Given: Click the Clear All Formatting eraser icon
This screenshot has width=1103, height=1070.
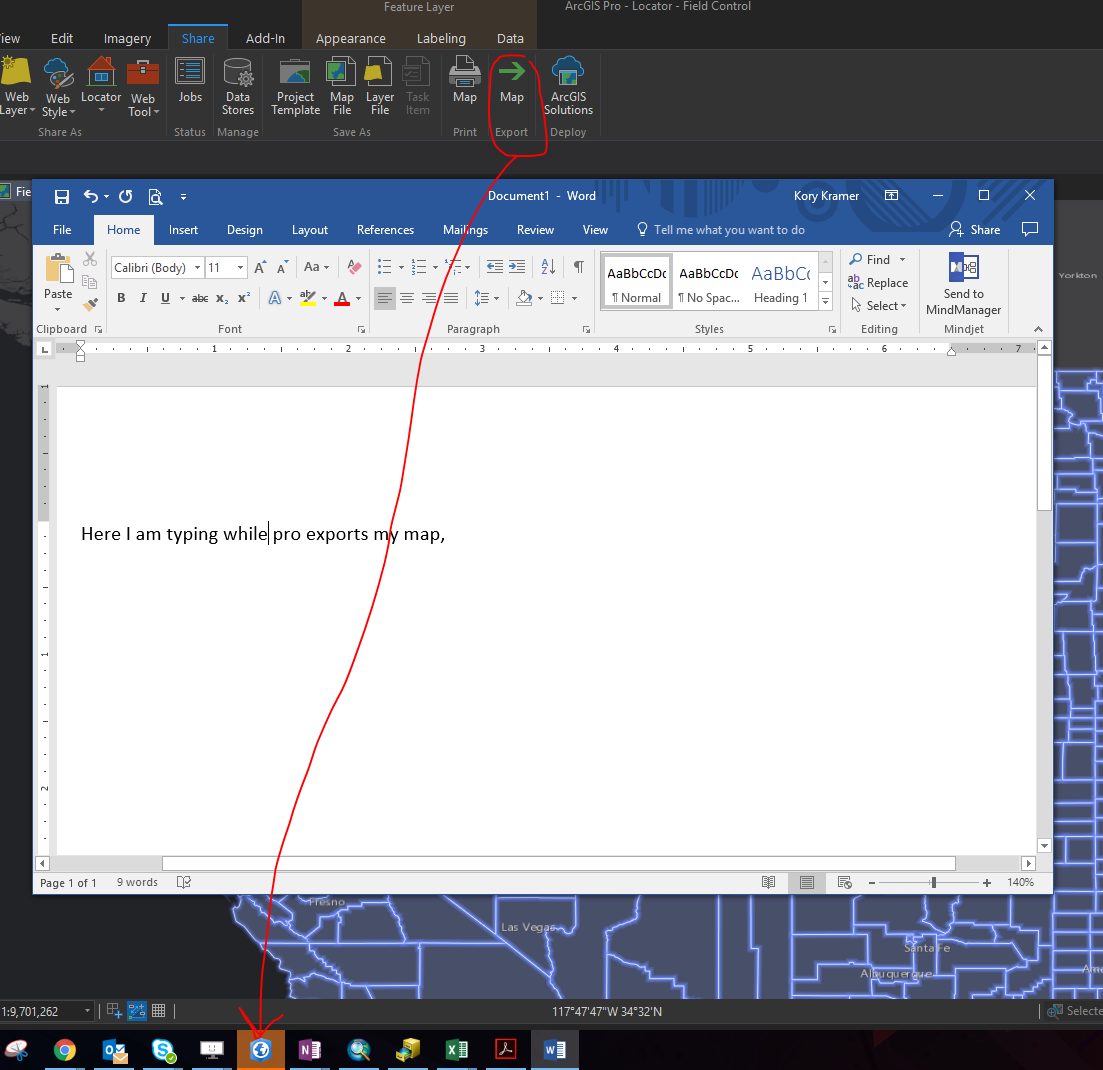Looking at the screenshot, I should 354,267.
